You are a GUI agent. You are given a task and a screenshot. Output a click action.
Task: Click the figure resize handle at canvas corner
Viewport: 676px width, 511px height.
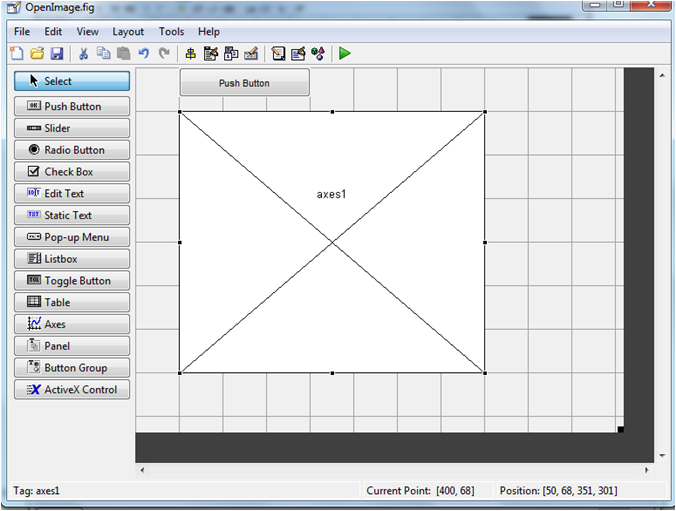[x=620, y=429]
